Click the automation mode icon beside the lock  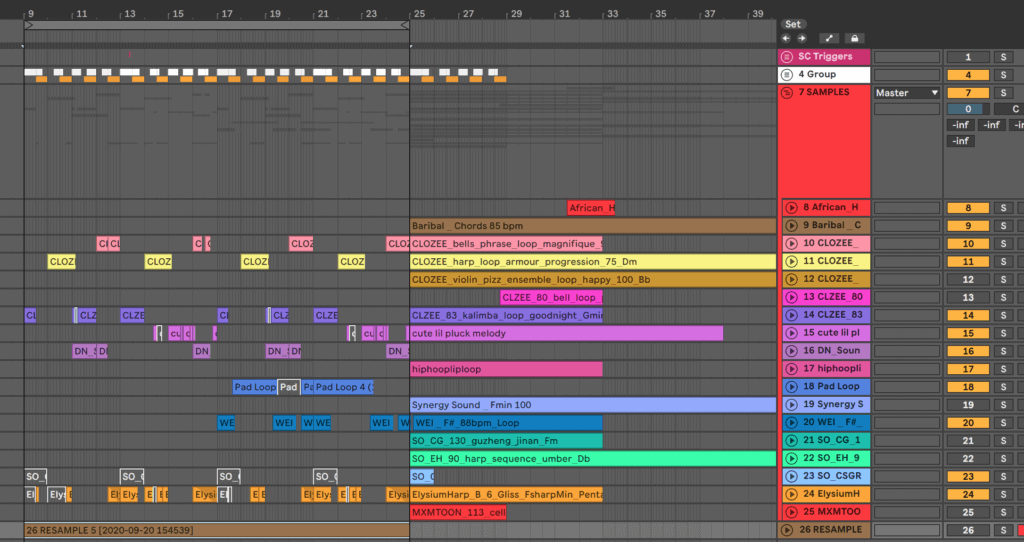point(831,38)
